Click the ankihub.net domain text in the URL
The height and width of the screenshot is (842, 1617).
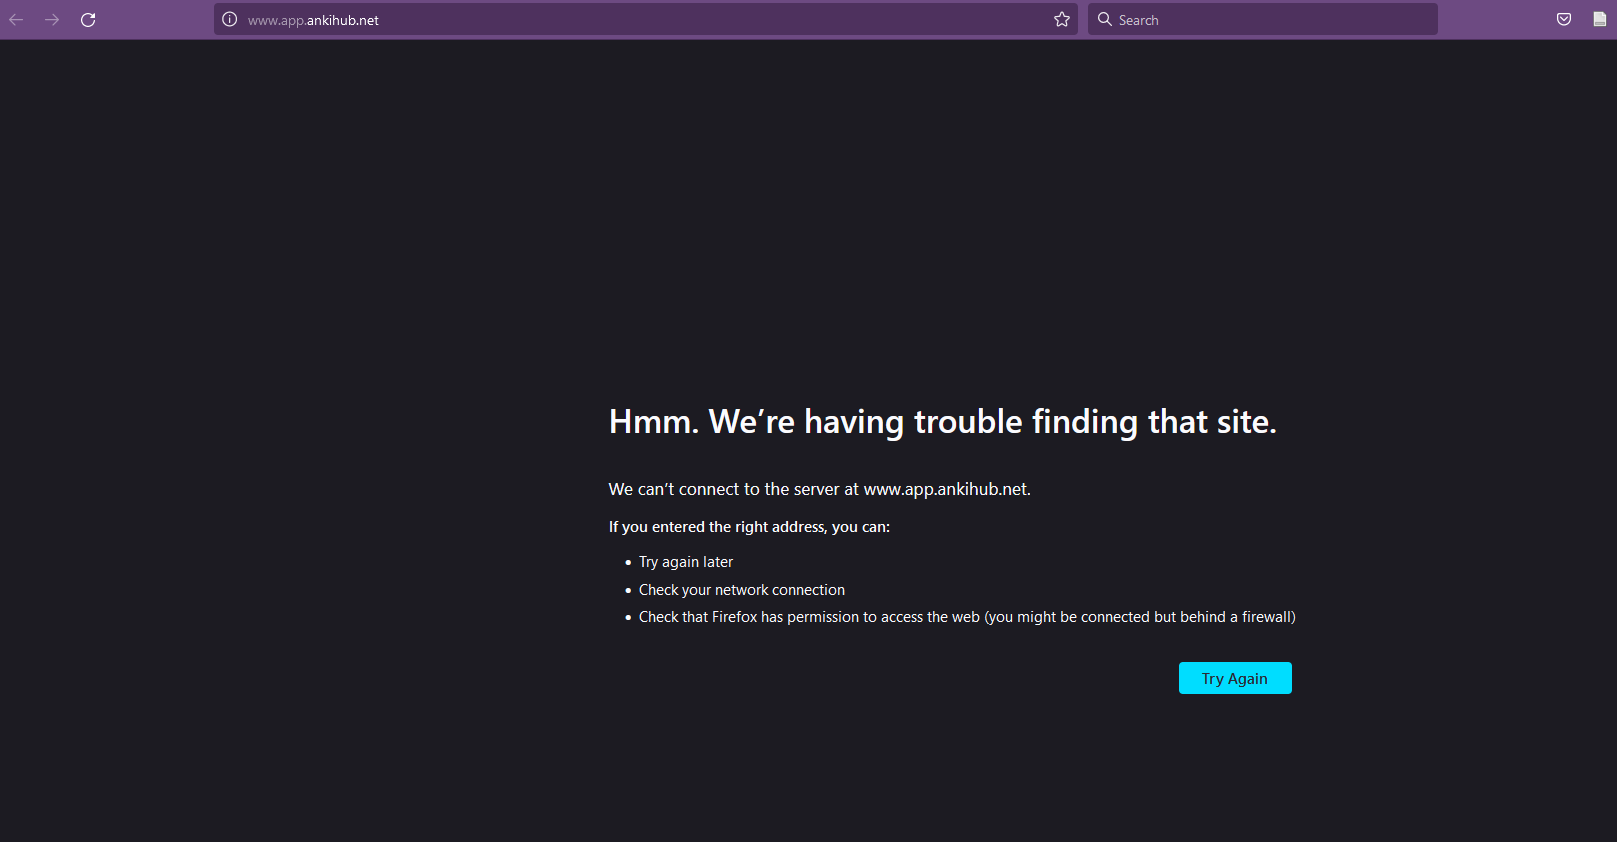(342, 20)
